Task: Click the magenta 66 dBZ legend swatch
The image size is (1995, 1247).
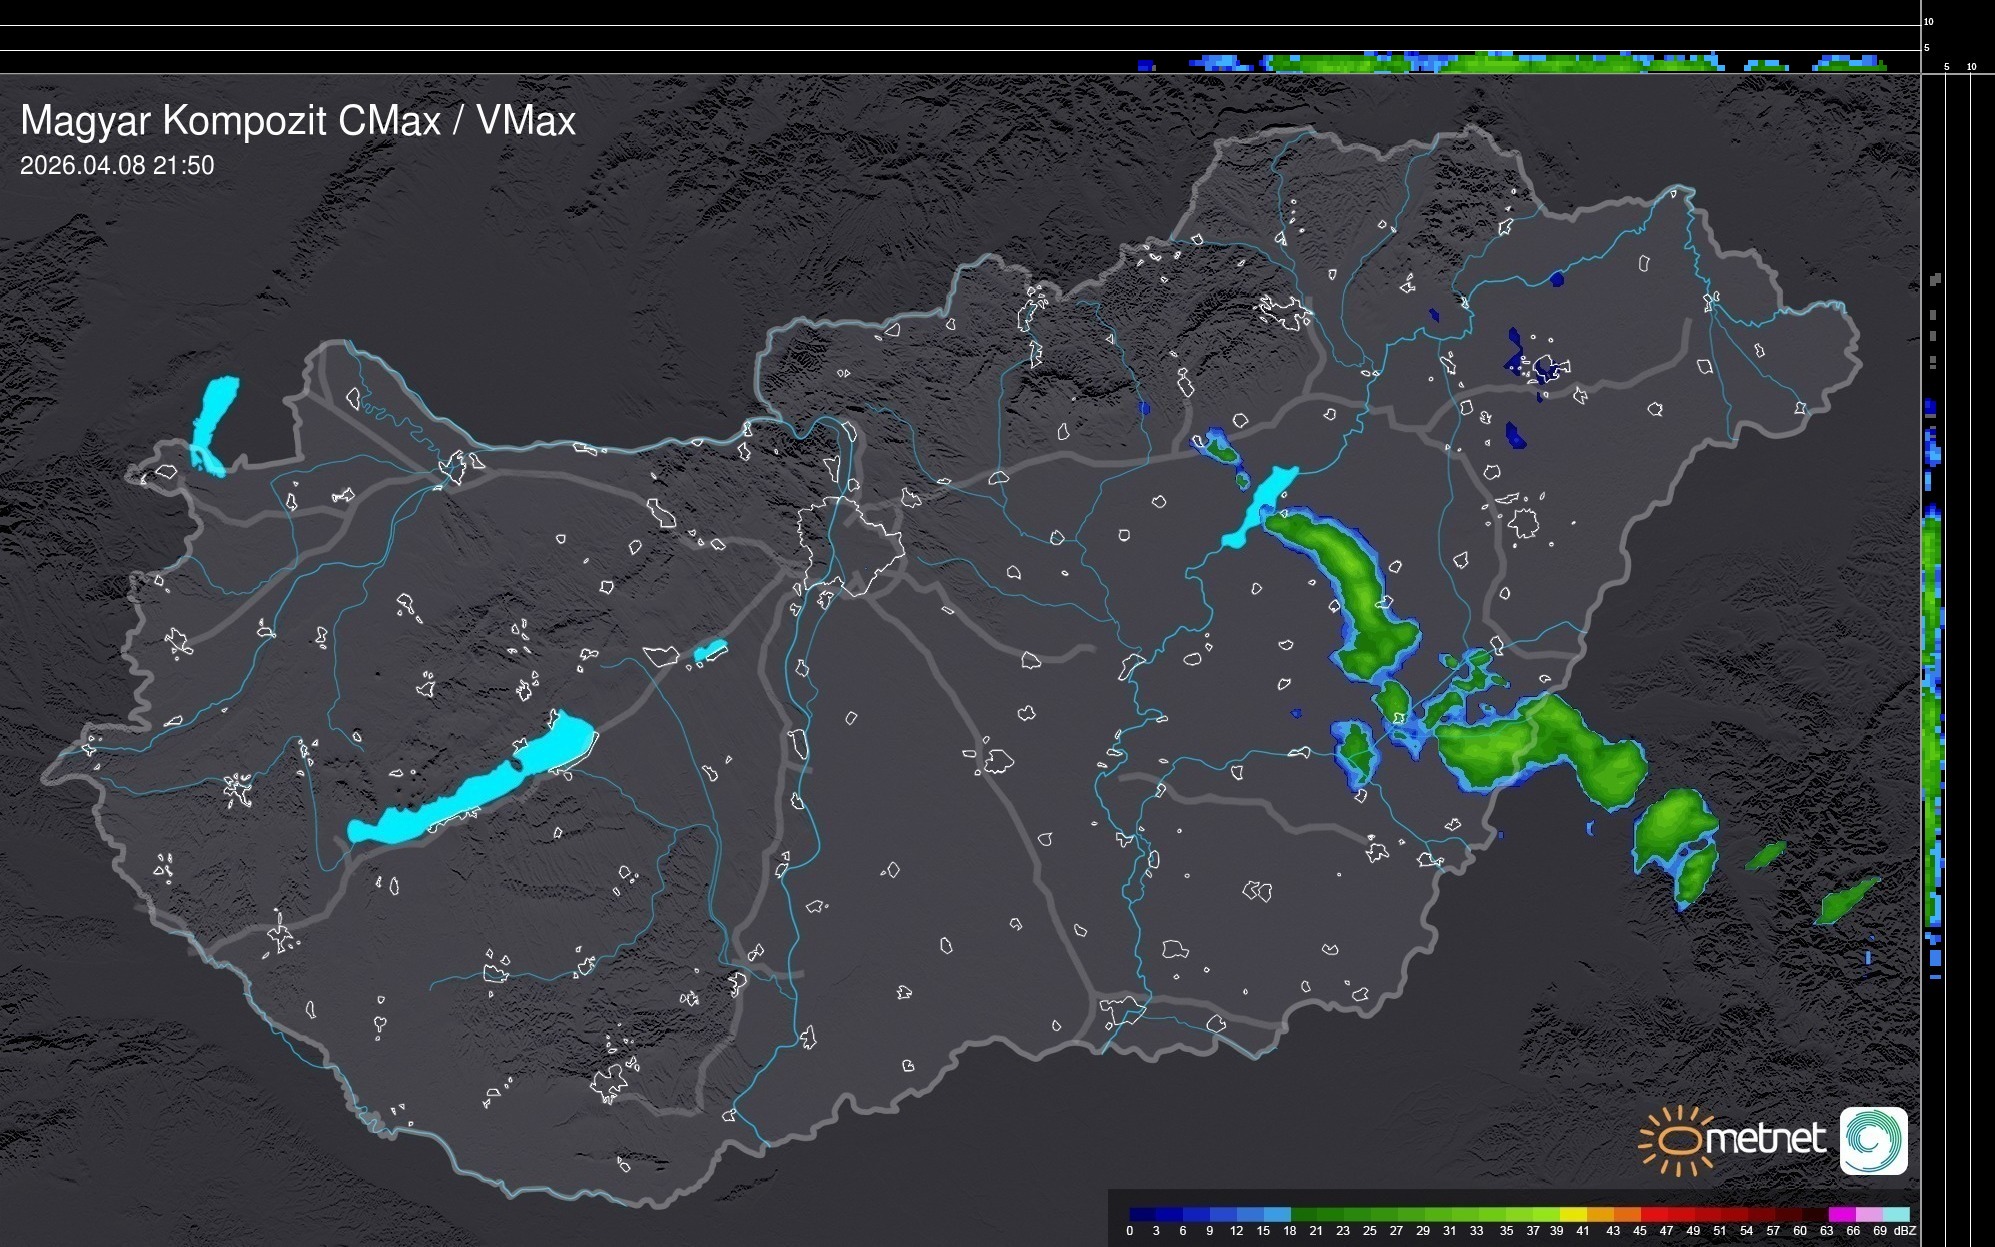Action: (x=1841, y=1215)
